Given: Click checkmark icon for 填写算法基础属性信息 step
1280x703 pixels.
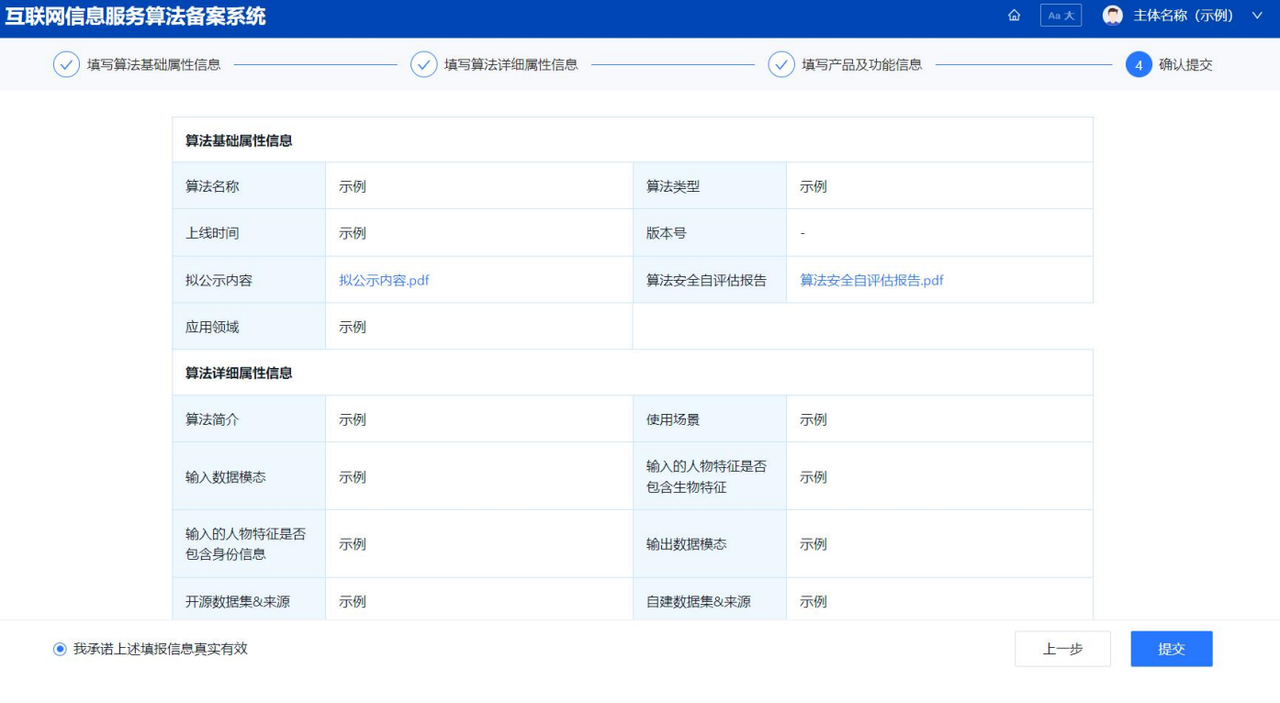Looking at the screenshot, I should pyautogui.click(x=66, y=64).
